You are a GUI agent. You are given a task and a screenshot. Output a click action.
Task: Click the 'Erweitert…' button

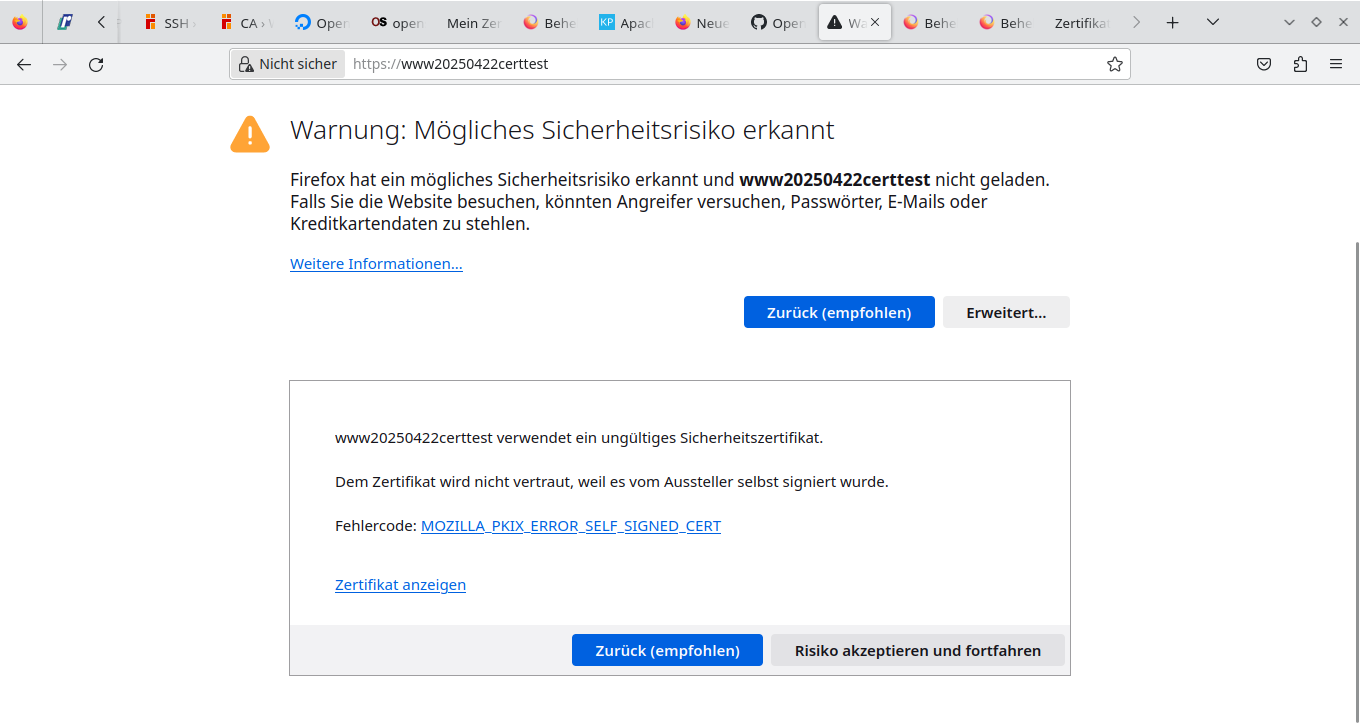click(x=1006, y=312)
